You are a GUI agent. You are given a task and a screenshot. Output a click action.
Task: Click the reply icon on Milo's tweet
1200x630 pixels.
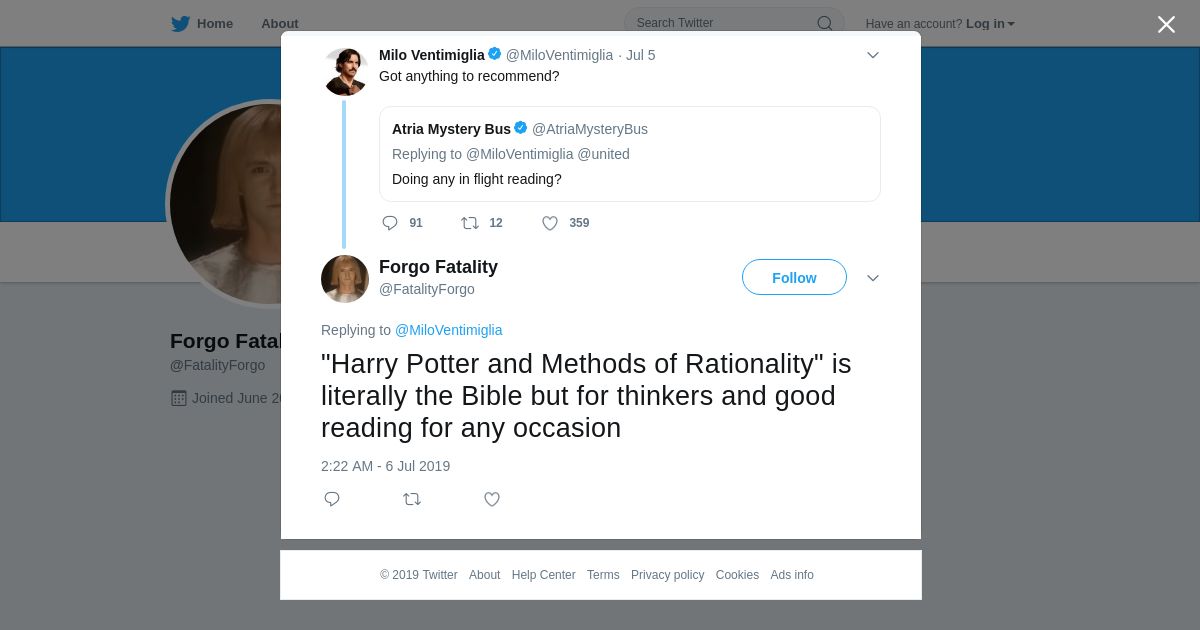390,223
